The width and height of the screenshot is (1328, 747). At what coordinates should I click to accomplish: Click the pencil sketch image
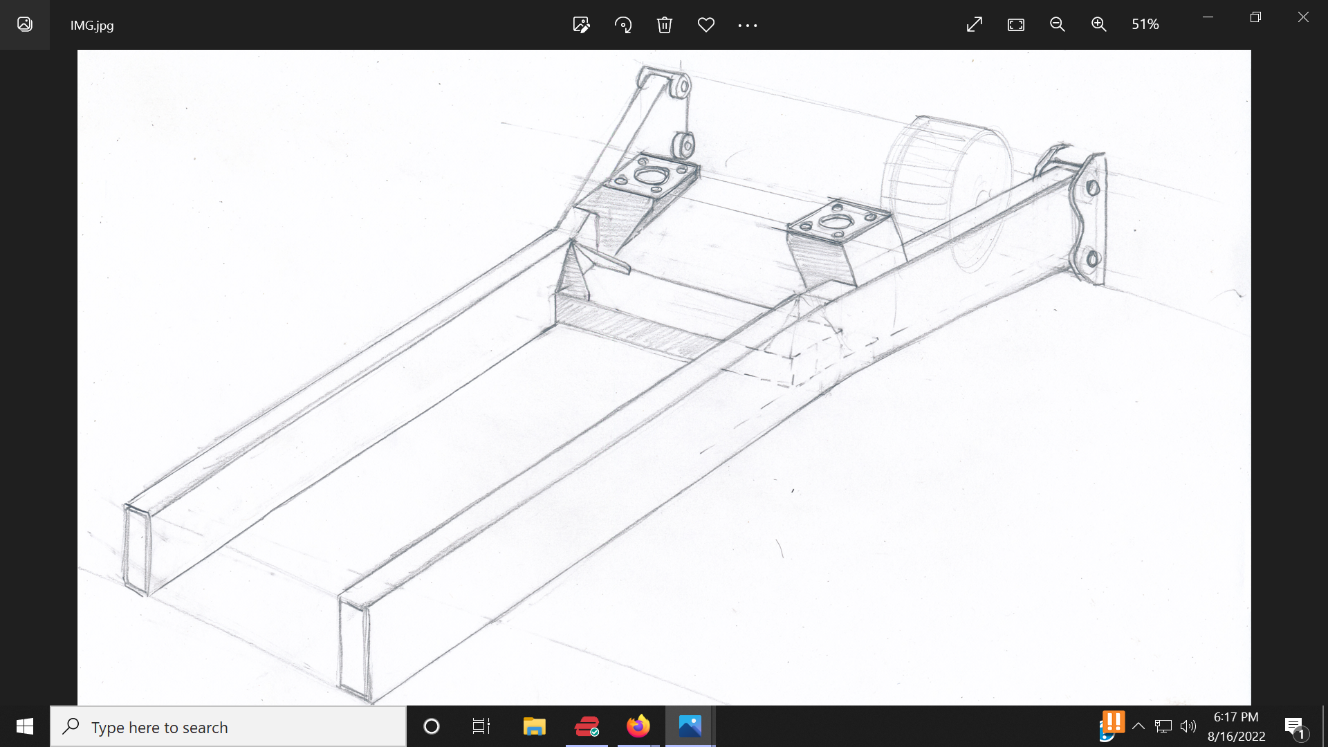point(664,378)
